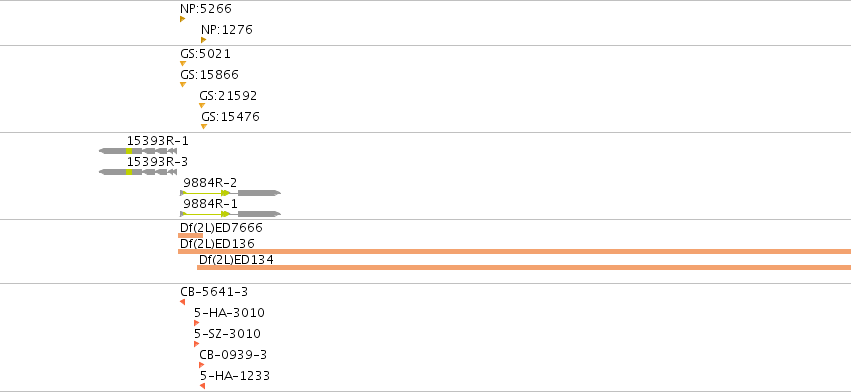Open the 15393R-1 transcript glyph
Image resolution: width=851 pixels, height=392 pixels.
click(x=138, y=151)
